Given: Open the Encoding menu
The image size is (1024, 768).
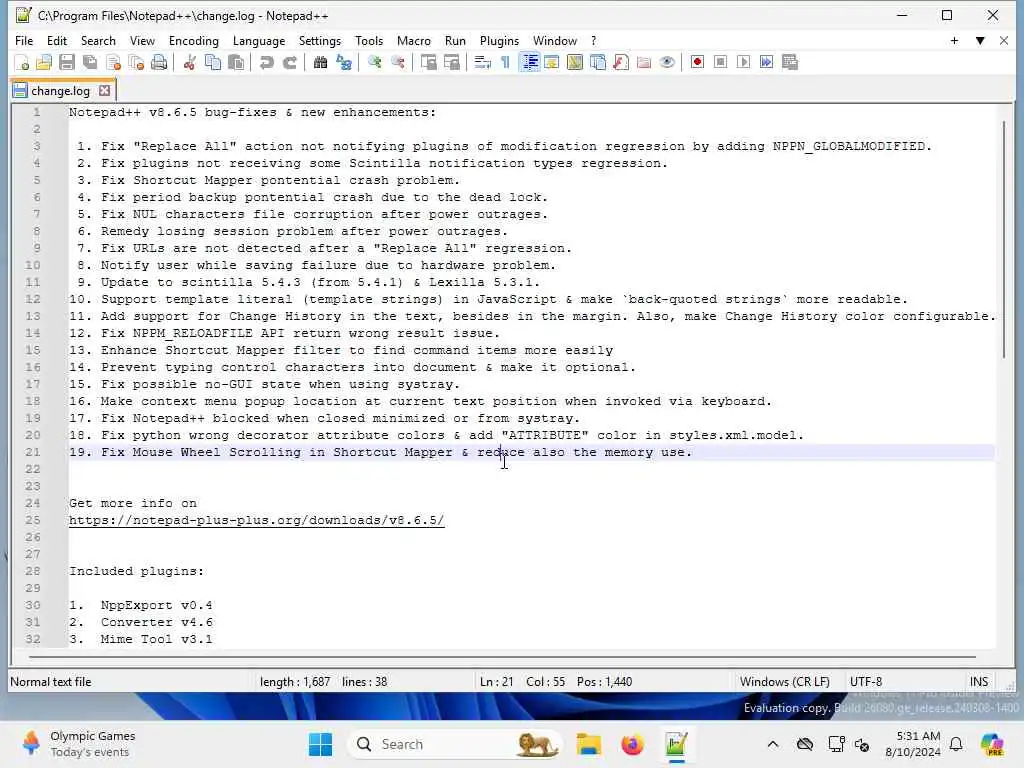Looking at the screenshot, I should pyautogui.click(x=193, y=40).
